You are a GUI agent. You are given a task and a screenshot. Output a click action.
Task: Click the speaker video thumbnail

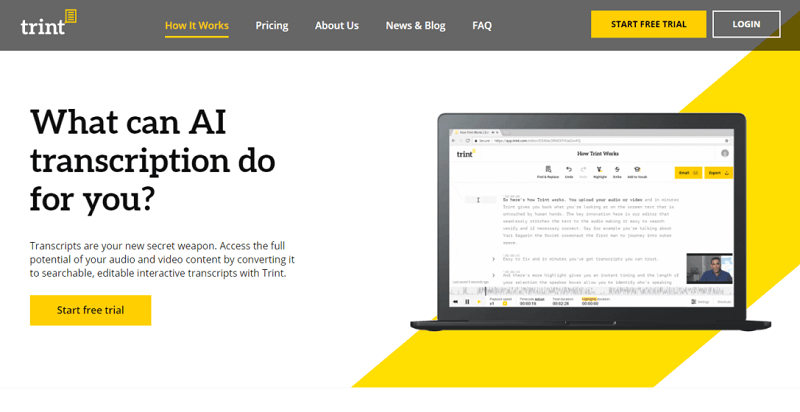click(x=710, y=269)
